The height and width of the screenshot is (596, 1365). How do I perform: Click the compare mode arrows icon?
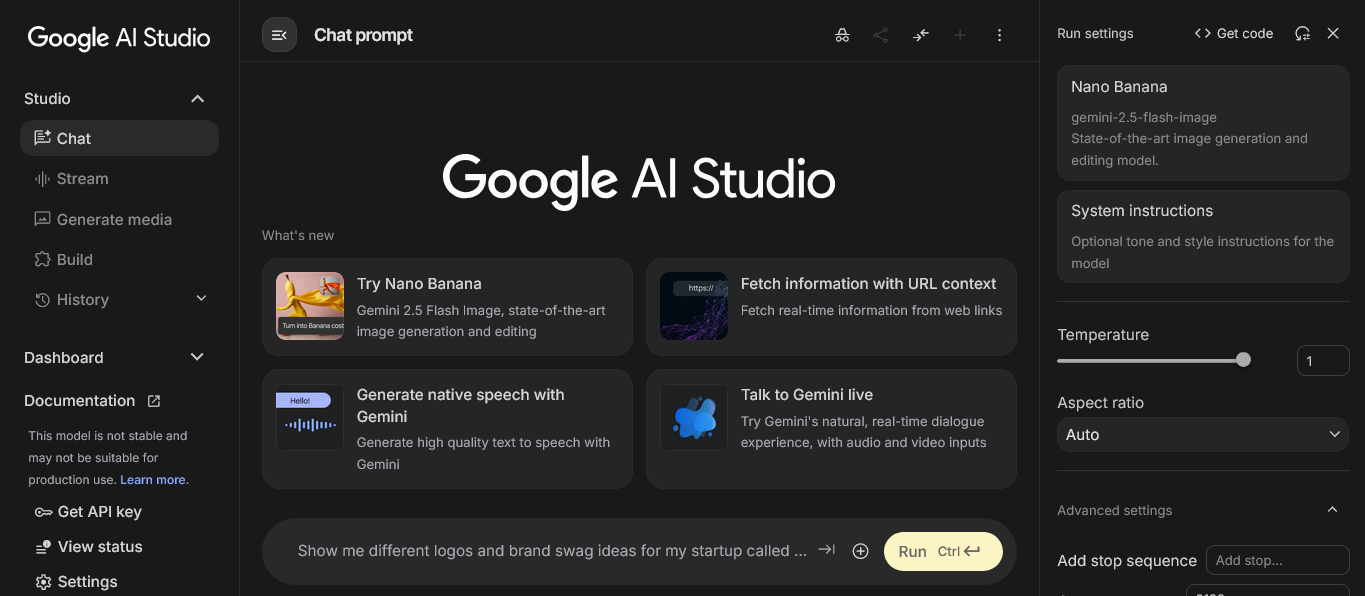tap(921, 35)
